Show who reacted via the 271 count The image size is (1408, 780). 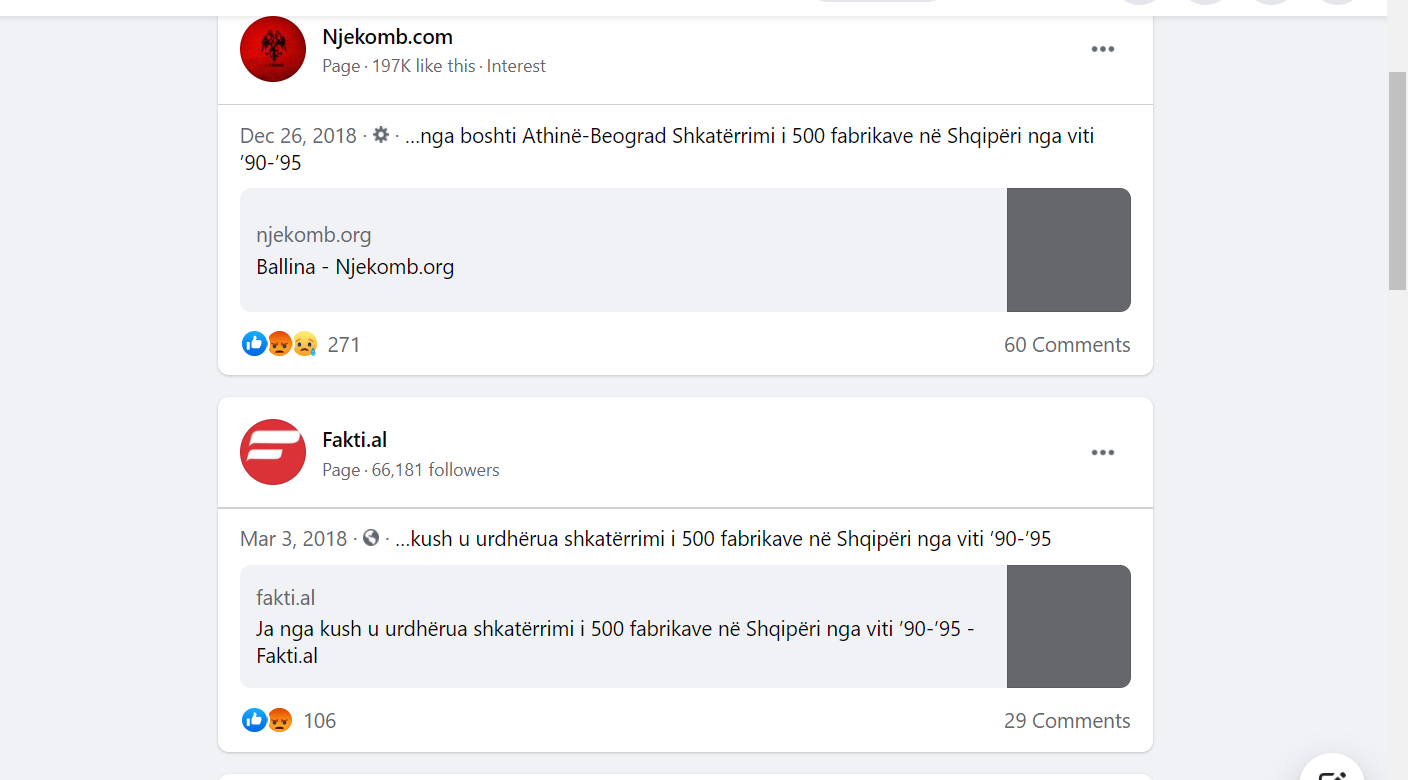pos(344,345)
